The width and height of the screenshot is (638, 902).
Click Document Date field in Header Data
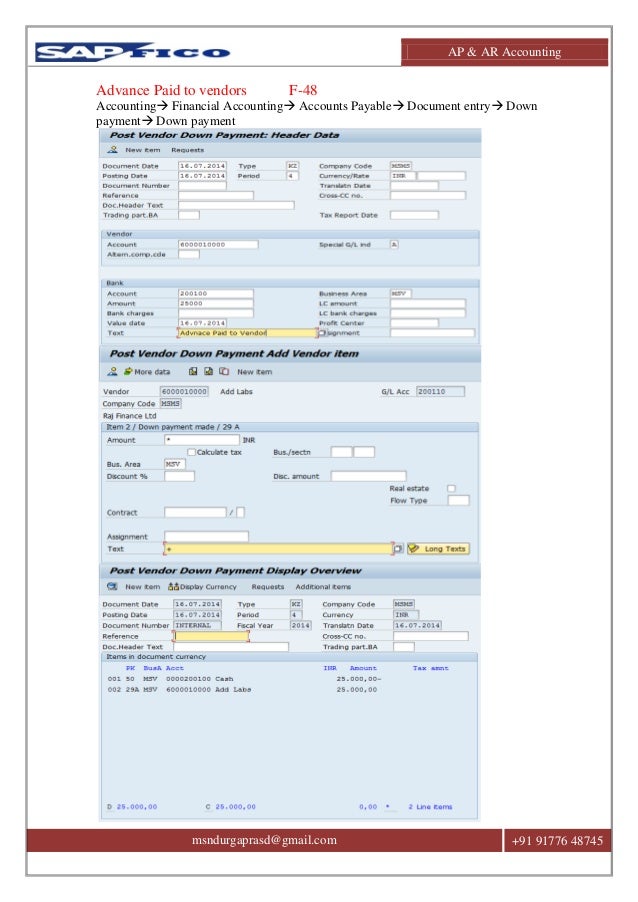point(203,166)
